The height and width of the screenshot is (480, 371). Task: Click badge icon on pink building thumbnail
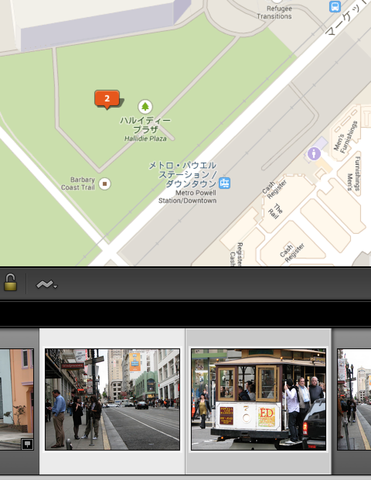pos(27,444)
